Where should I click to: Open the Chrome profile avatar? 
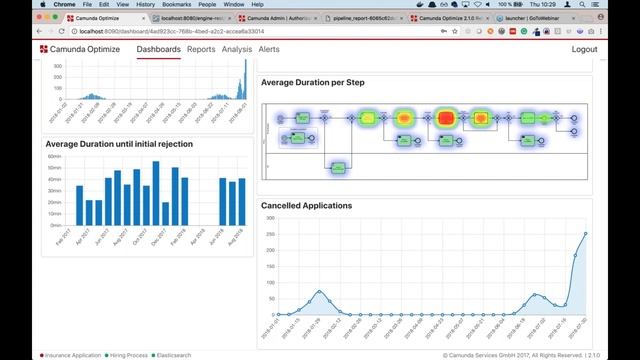[x=600, y=17]
